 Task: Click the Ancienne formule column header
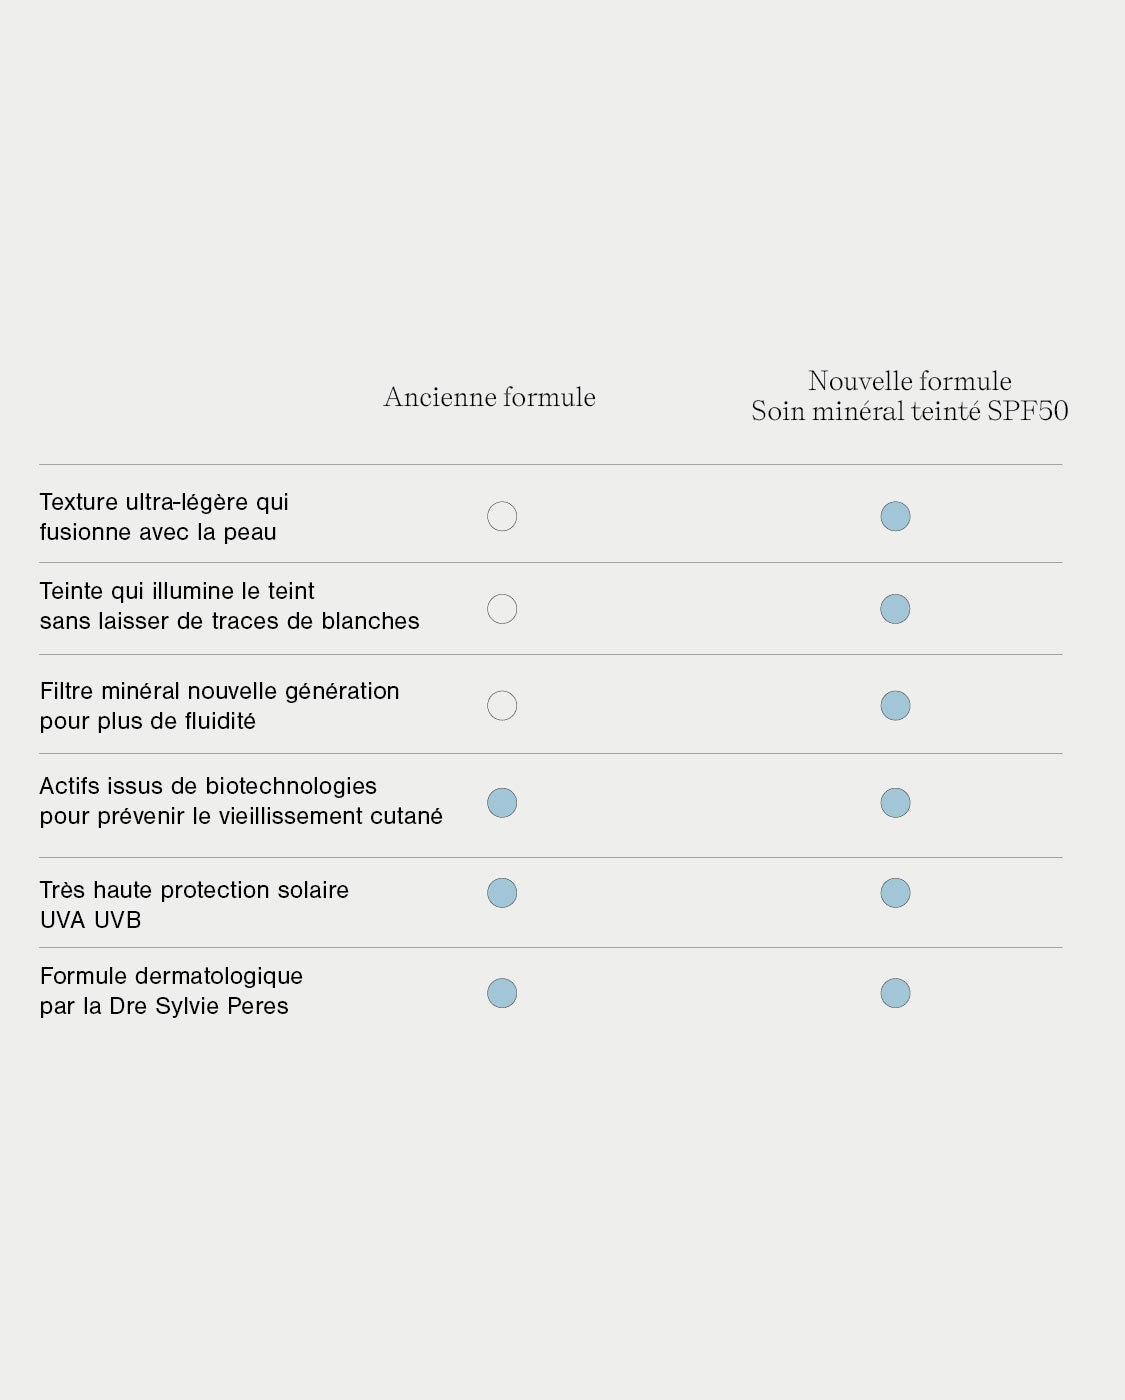[489, 398]
